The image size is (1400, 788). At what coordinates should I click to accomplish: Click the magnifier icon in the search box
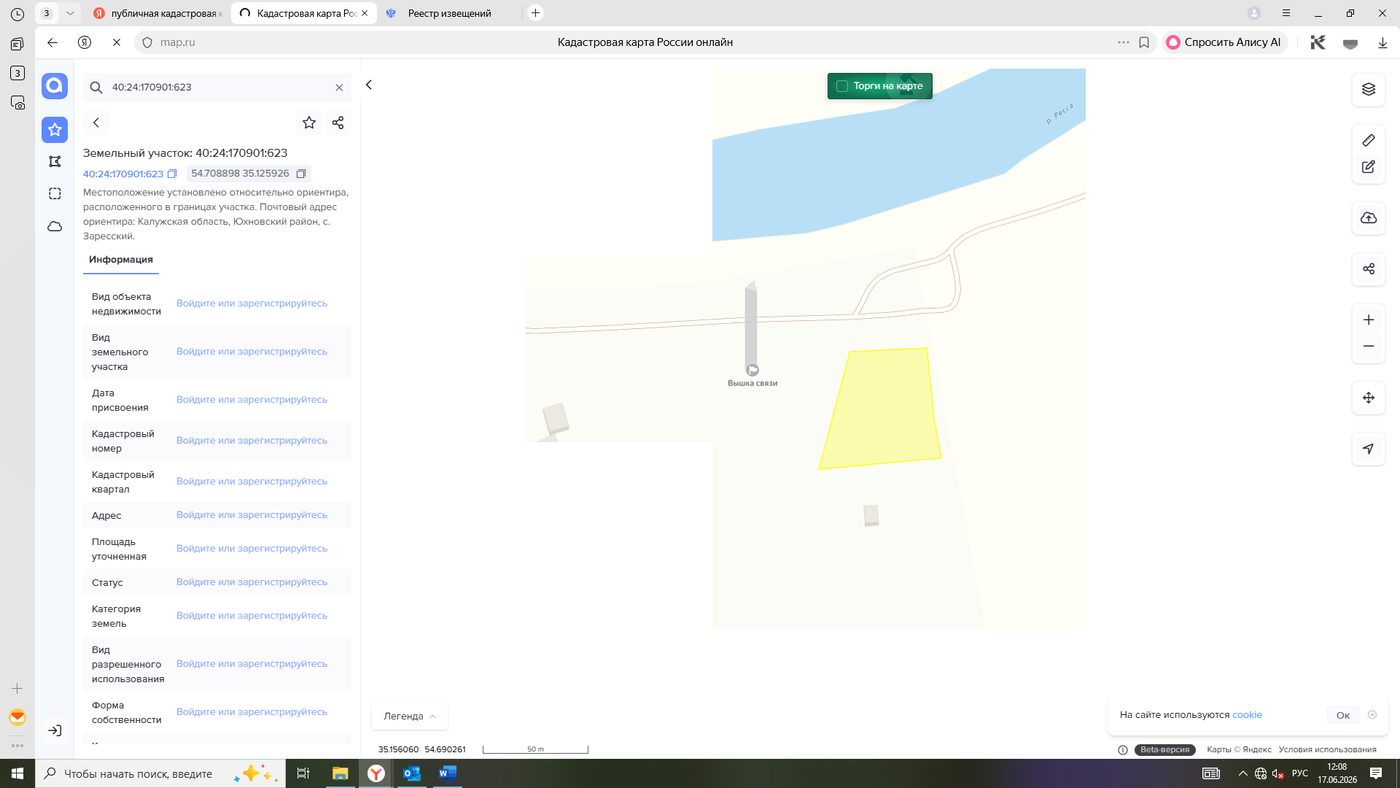pos(97,87)
